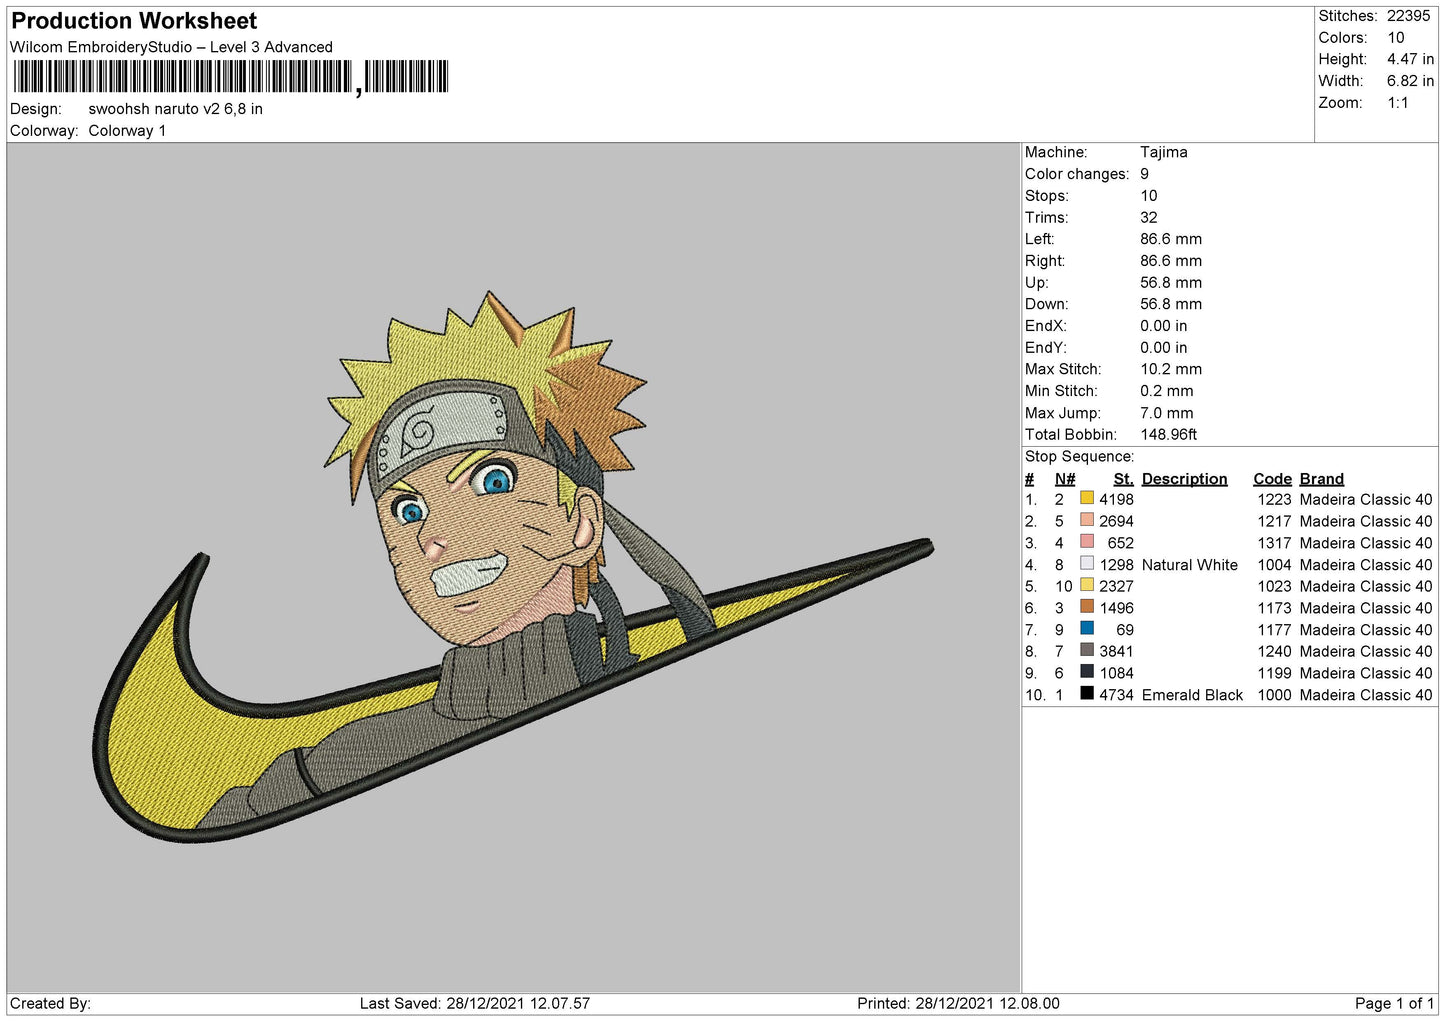Click the Tajima machine value
Image resolution: width=1445 pixels, height=1021 pixels.
coord(1163,152)
